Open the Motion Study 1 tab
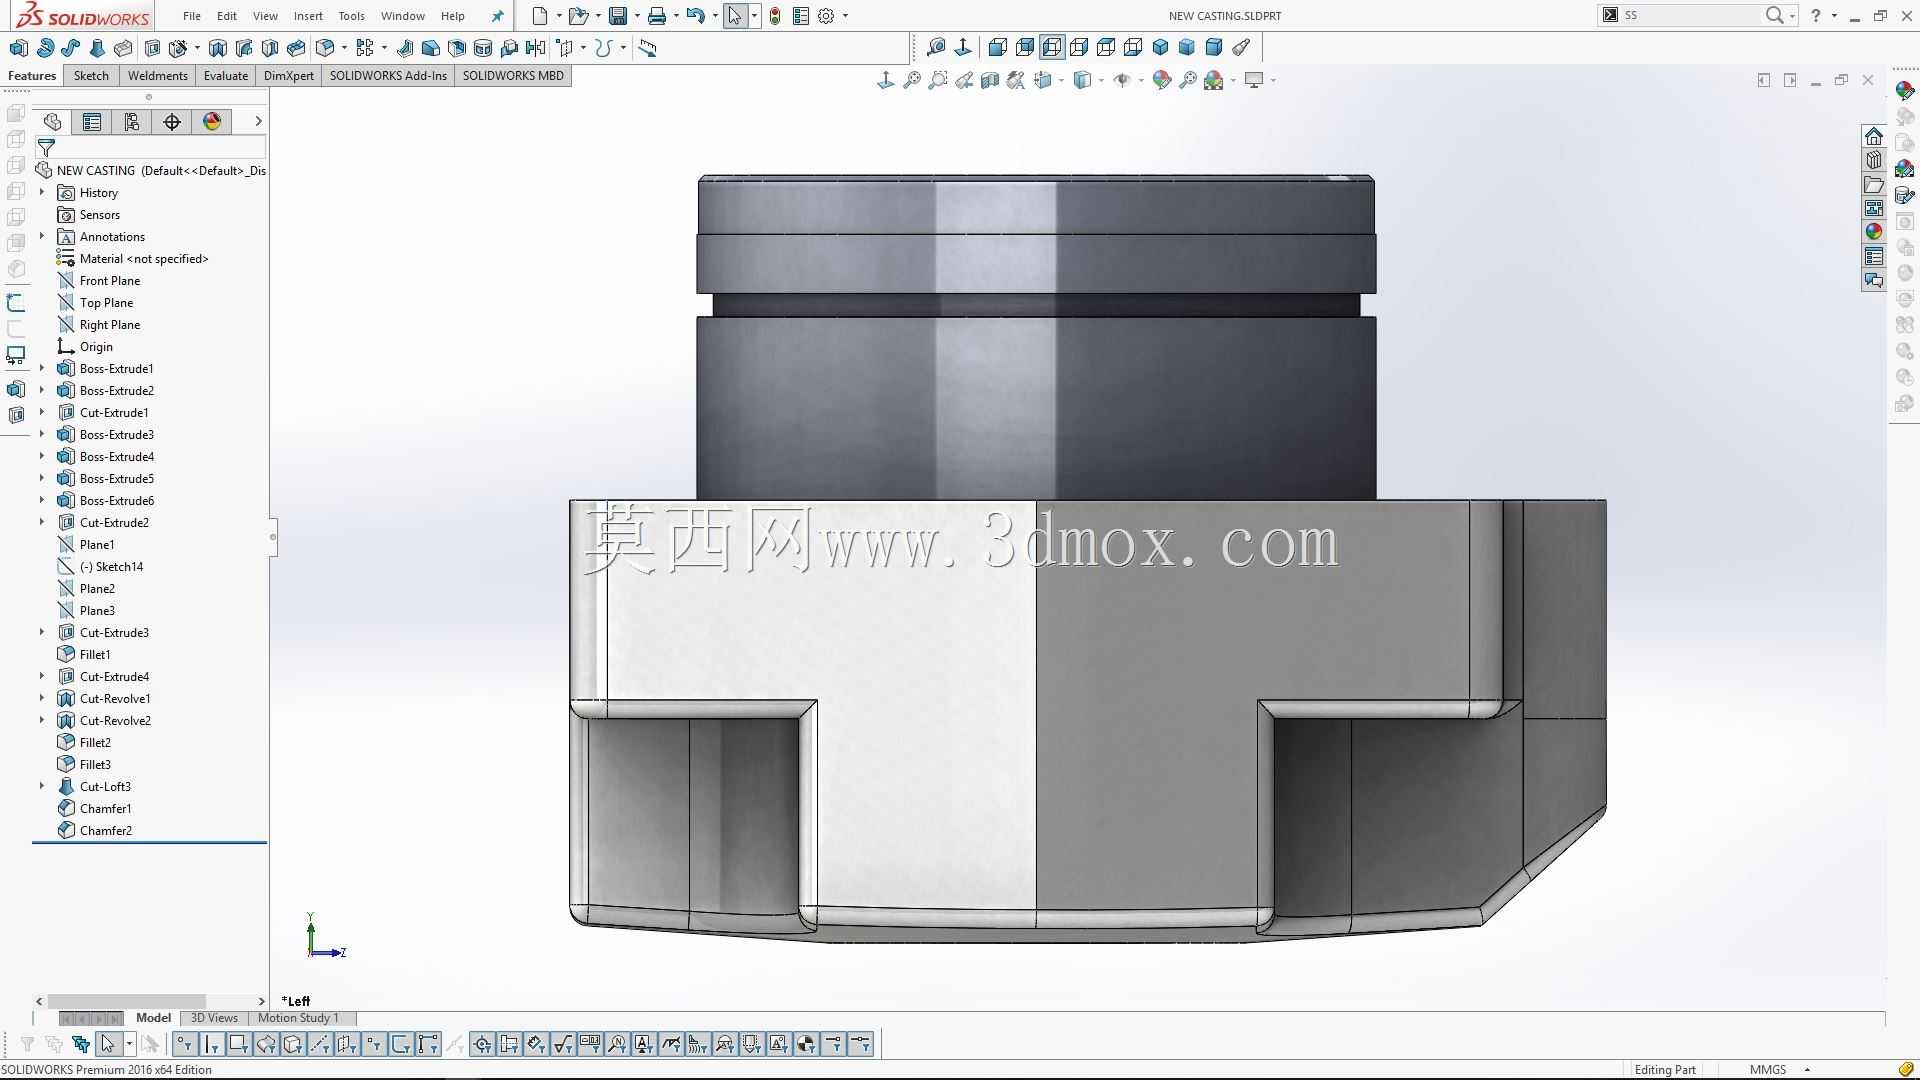 pyautogui.click(x=298, y=1018)
